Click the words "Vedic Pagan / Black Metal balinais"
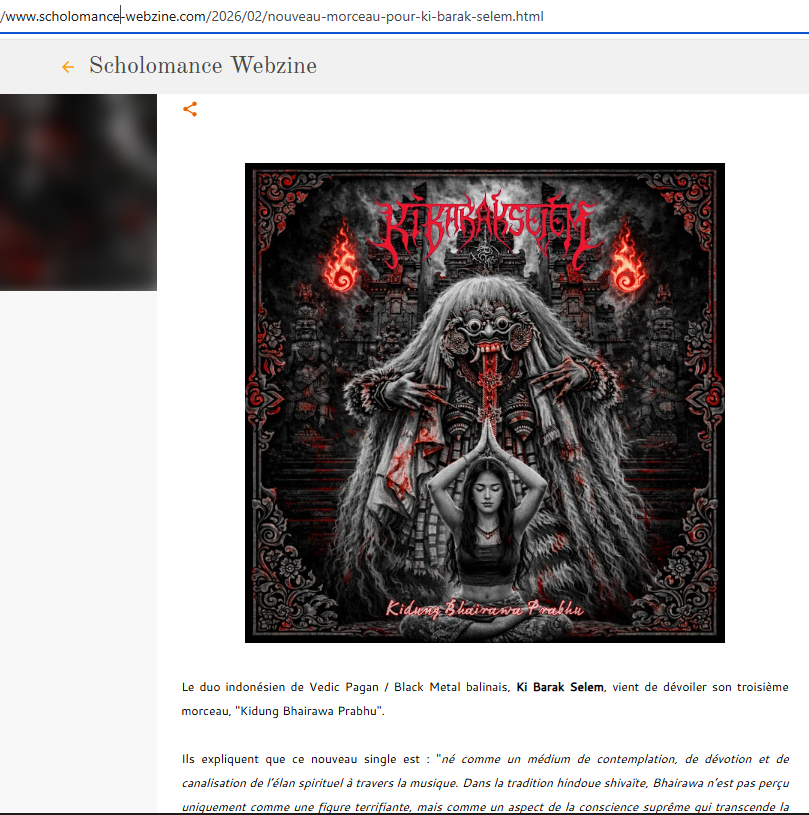 coord(409,687)
